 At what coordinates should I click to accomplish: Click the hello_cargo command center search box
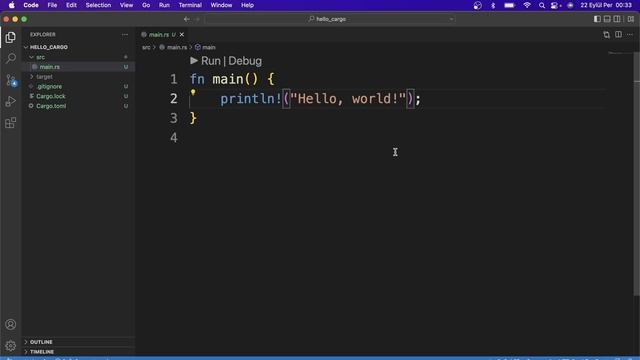[x=330, y=19]
